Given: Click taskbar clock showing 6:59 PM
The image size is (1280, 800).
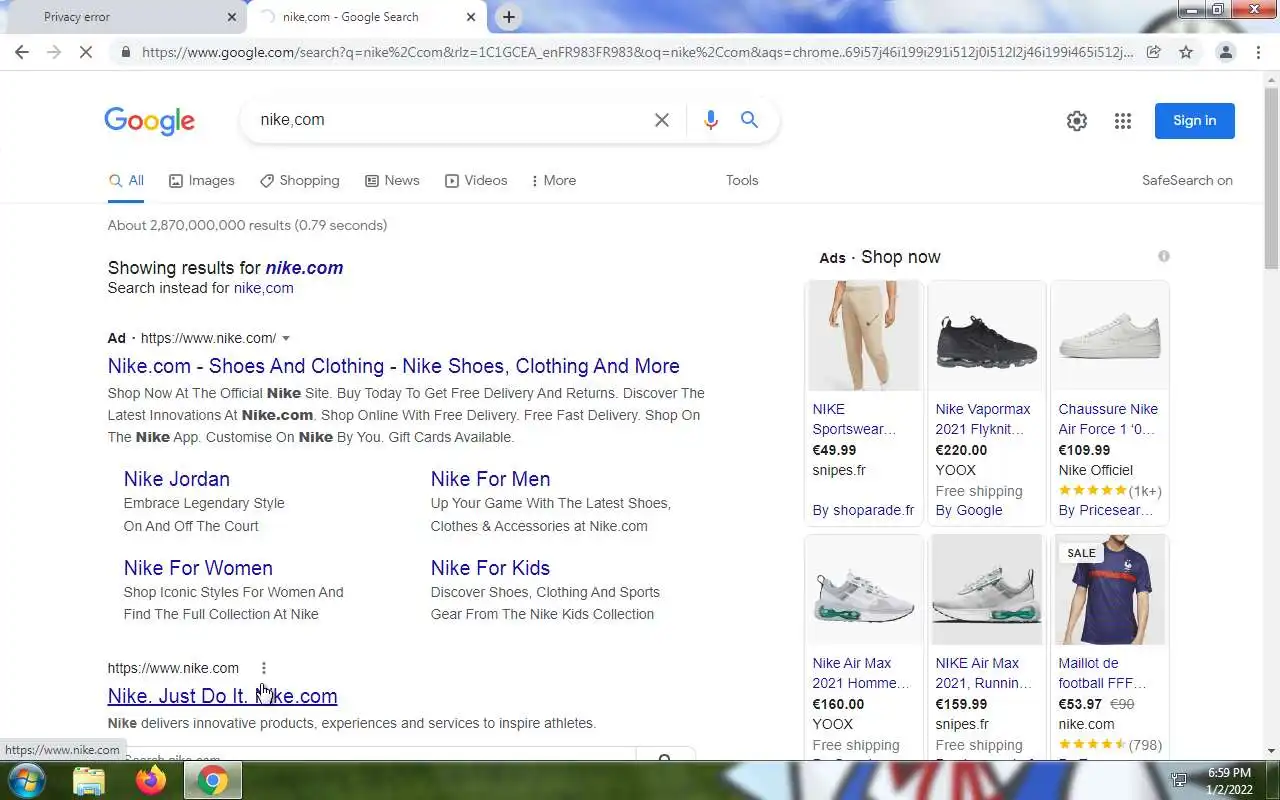Looking at the screenshot, I should 1229,780.
